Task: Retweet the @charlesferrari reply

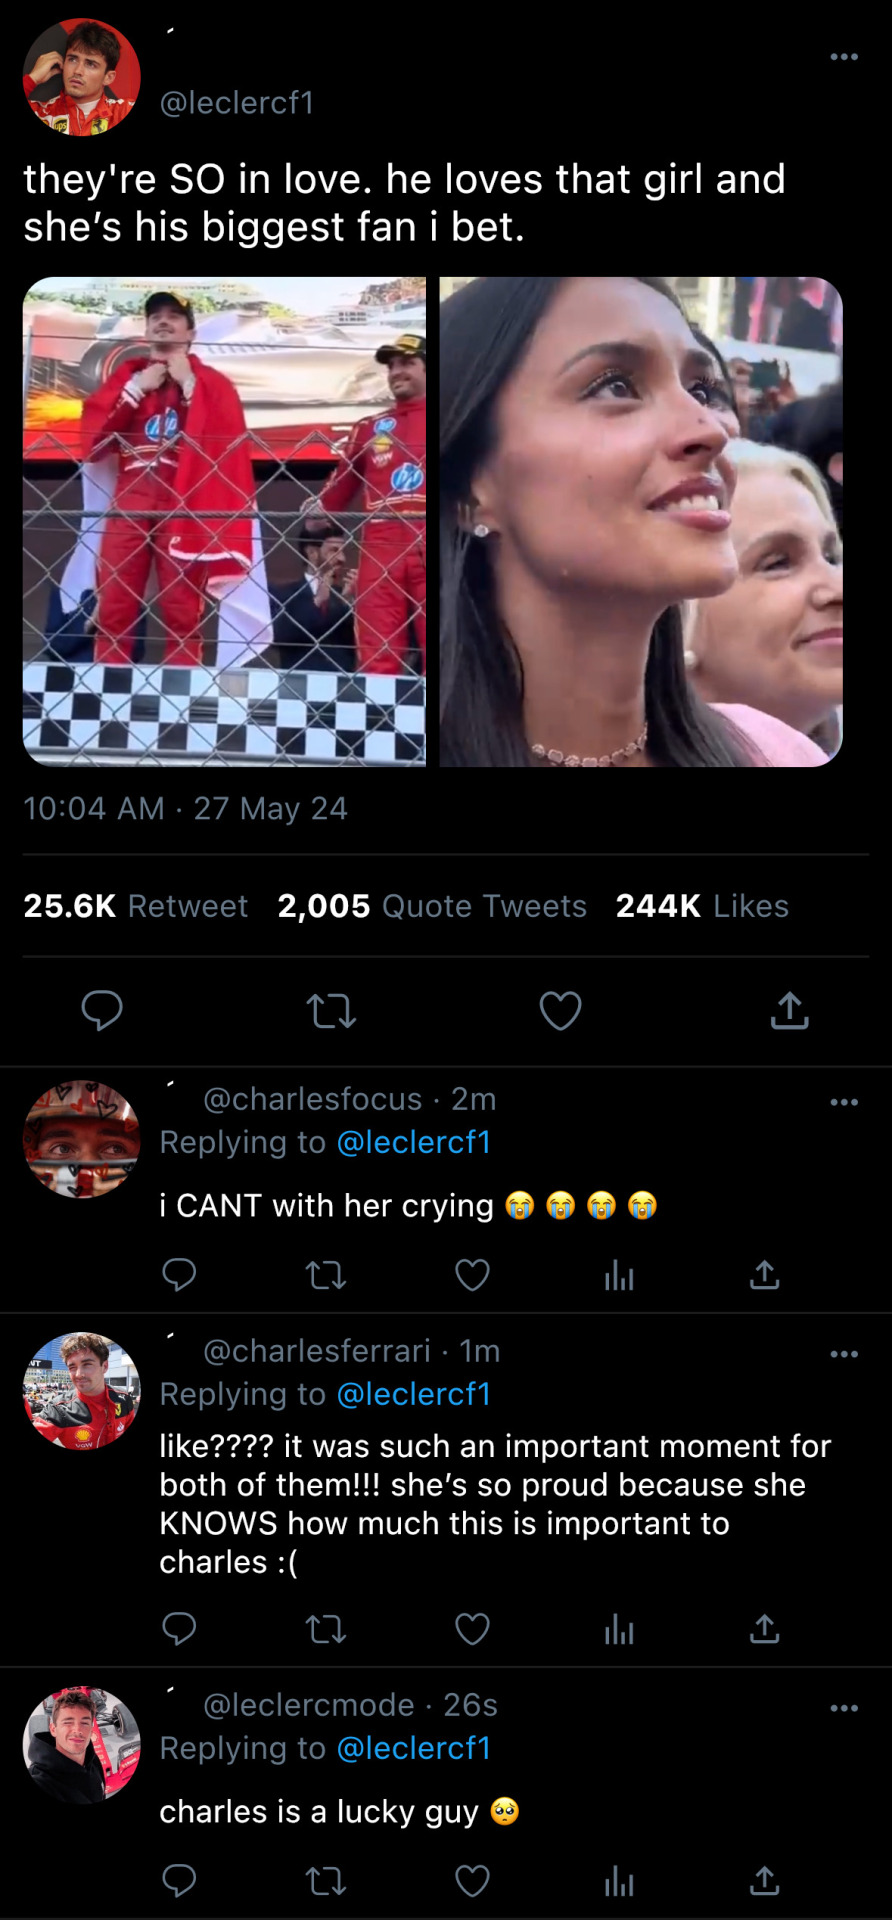Action: 326,1630
